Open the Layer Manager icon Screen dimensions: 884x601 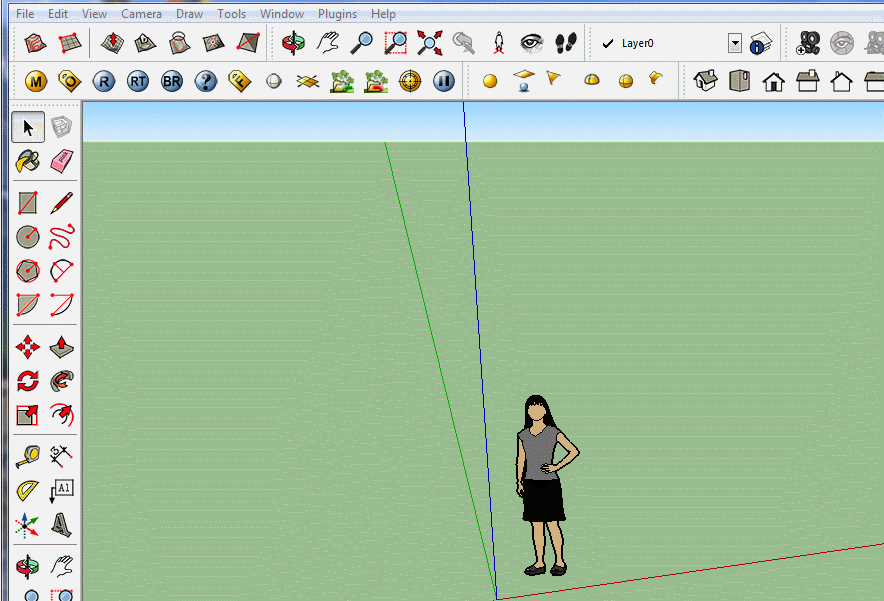[x=761, y=43]
